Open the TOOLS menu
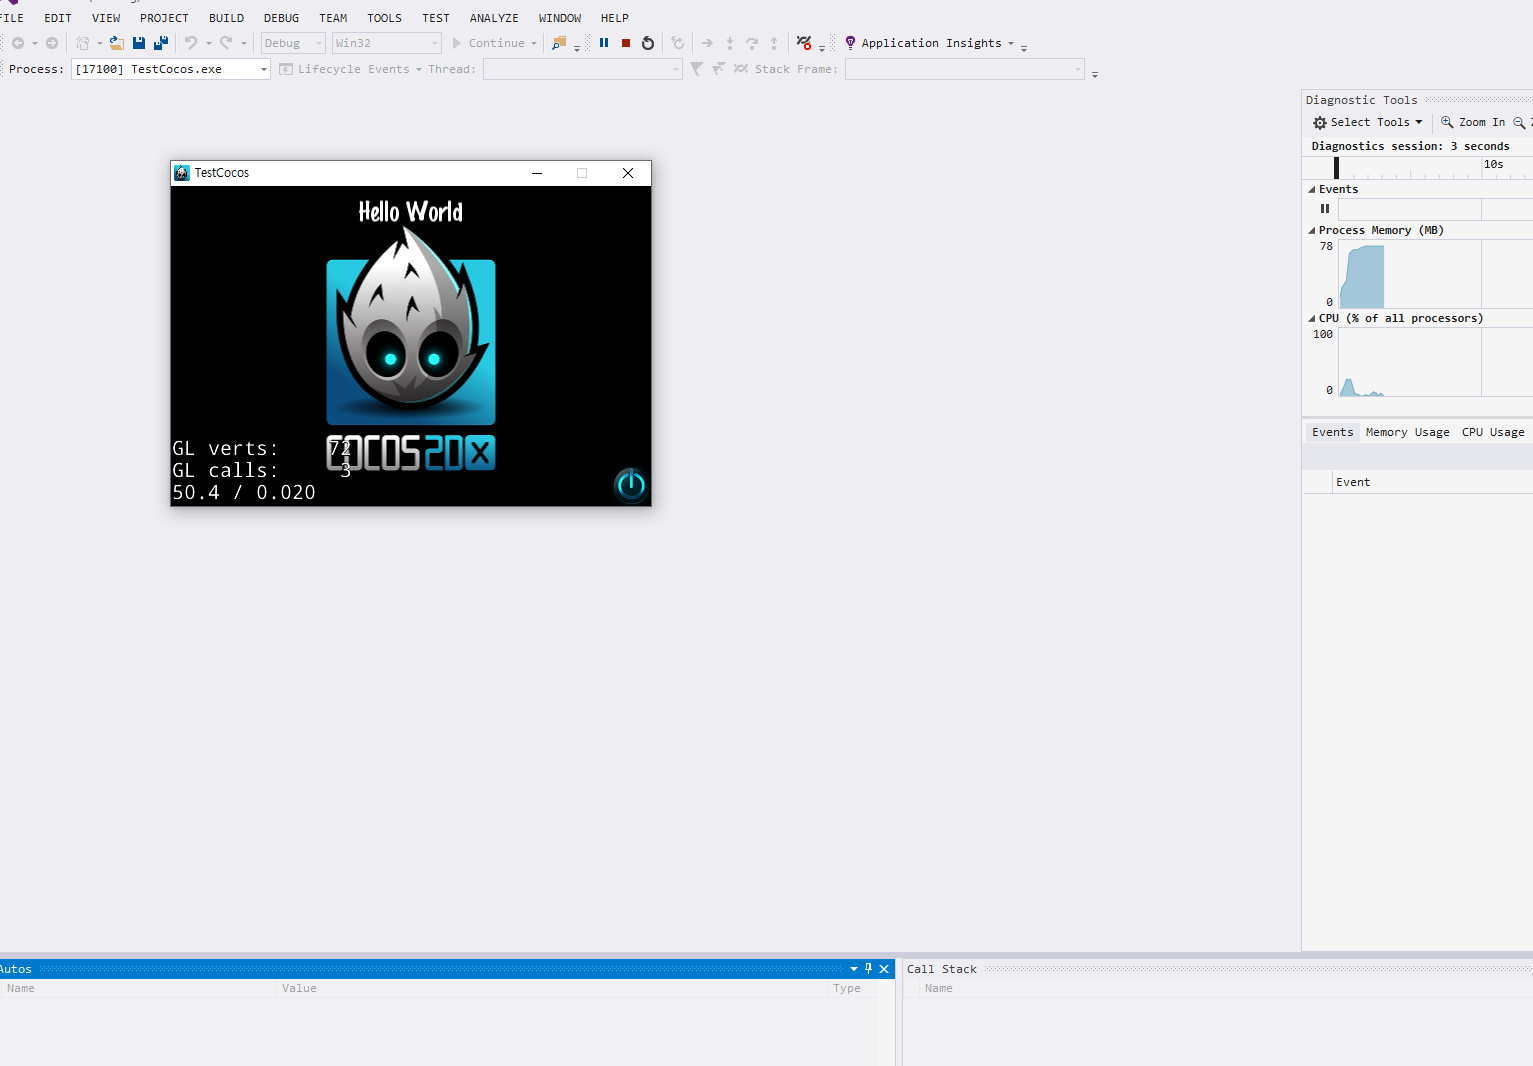 (384, 18)
